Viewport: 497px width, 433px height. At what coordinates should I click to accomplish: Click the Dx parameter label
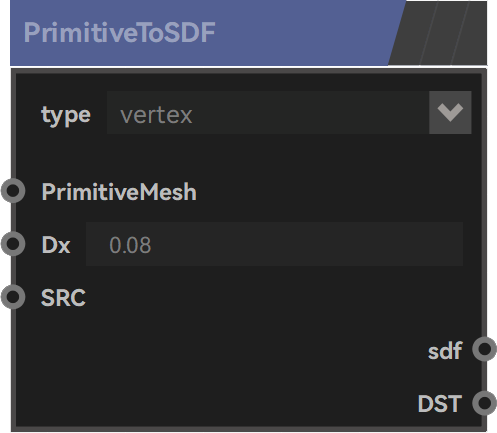(56, 245)
